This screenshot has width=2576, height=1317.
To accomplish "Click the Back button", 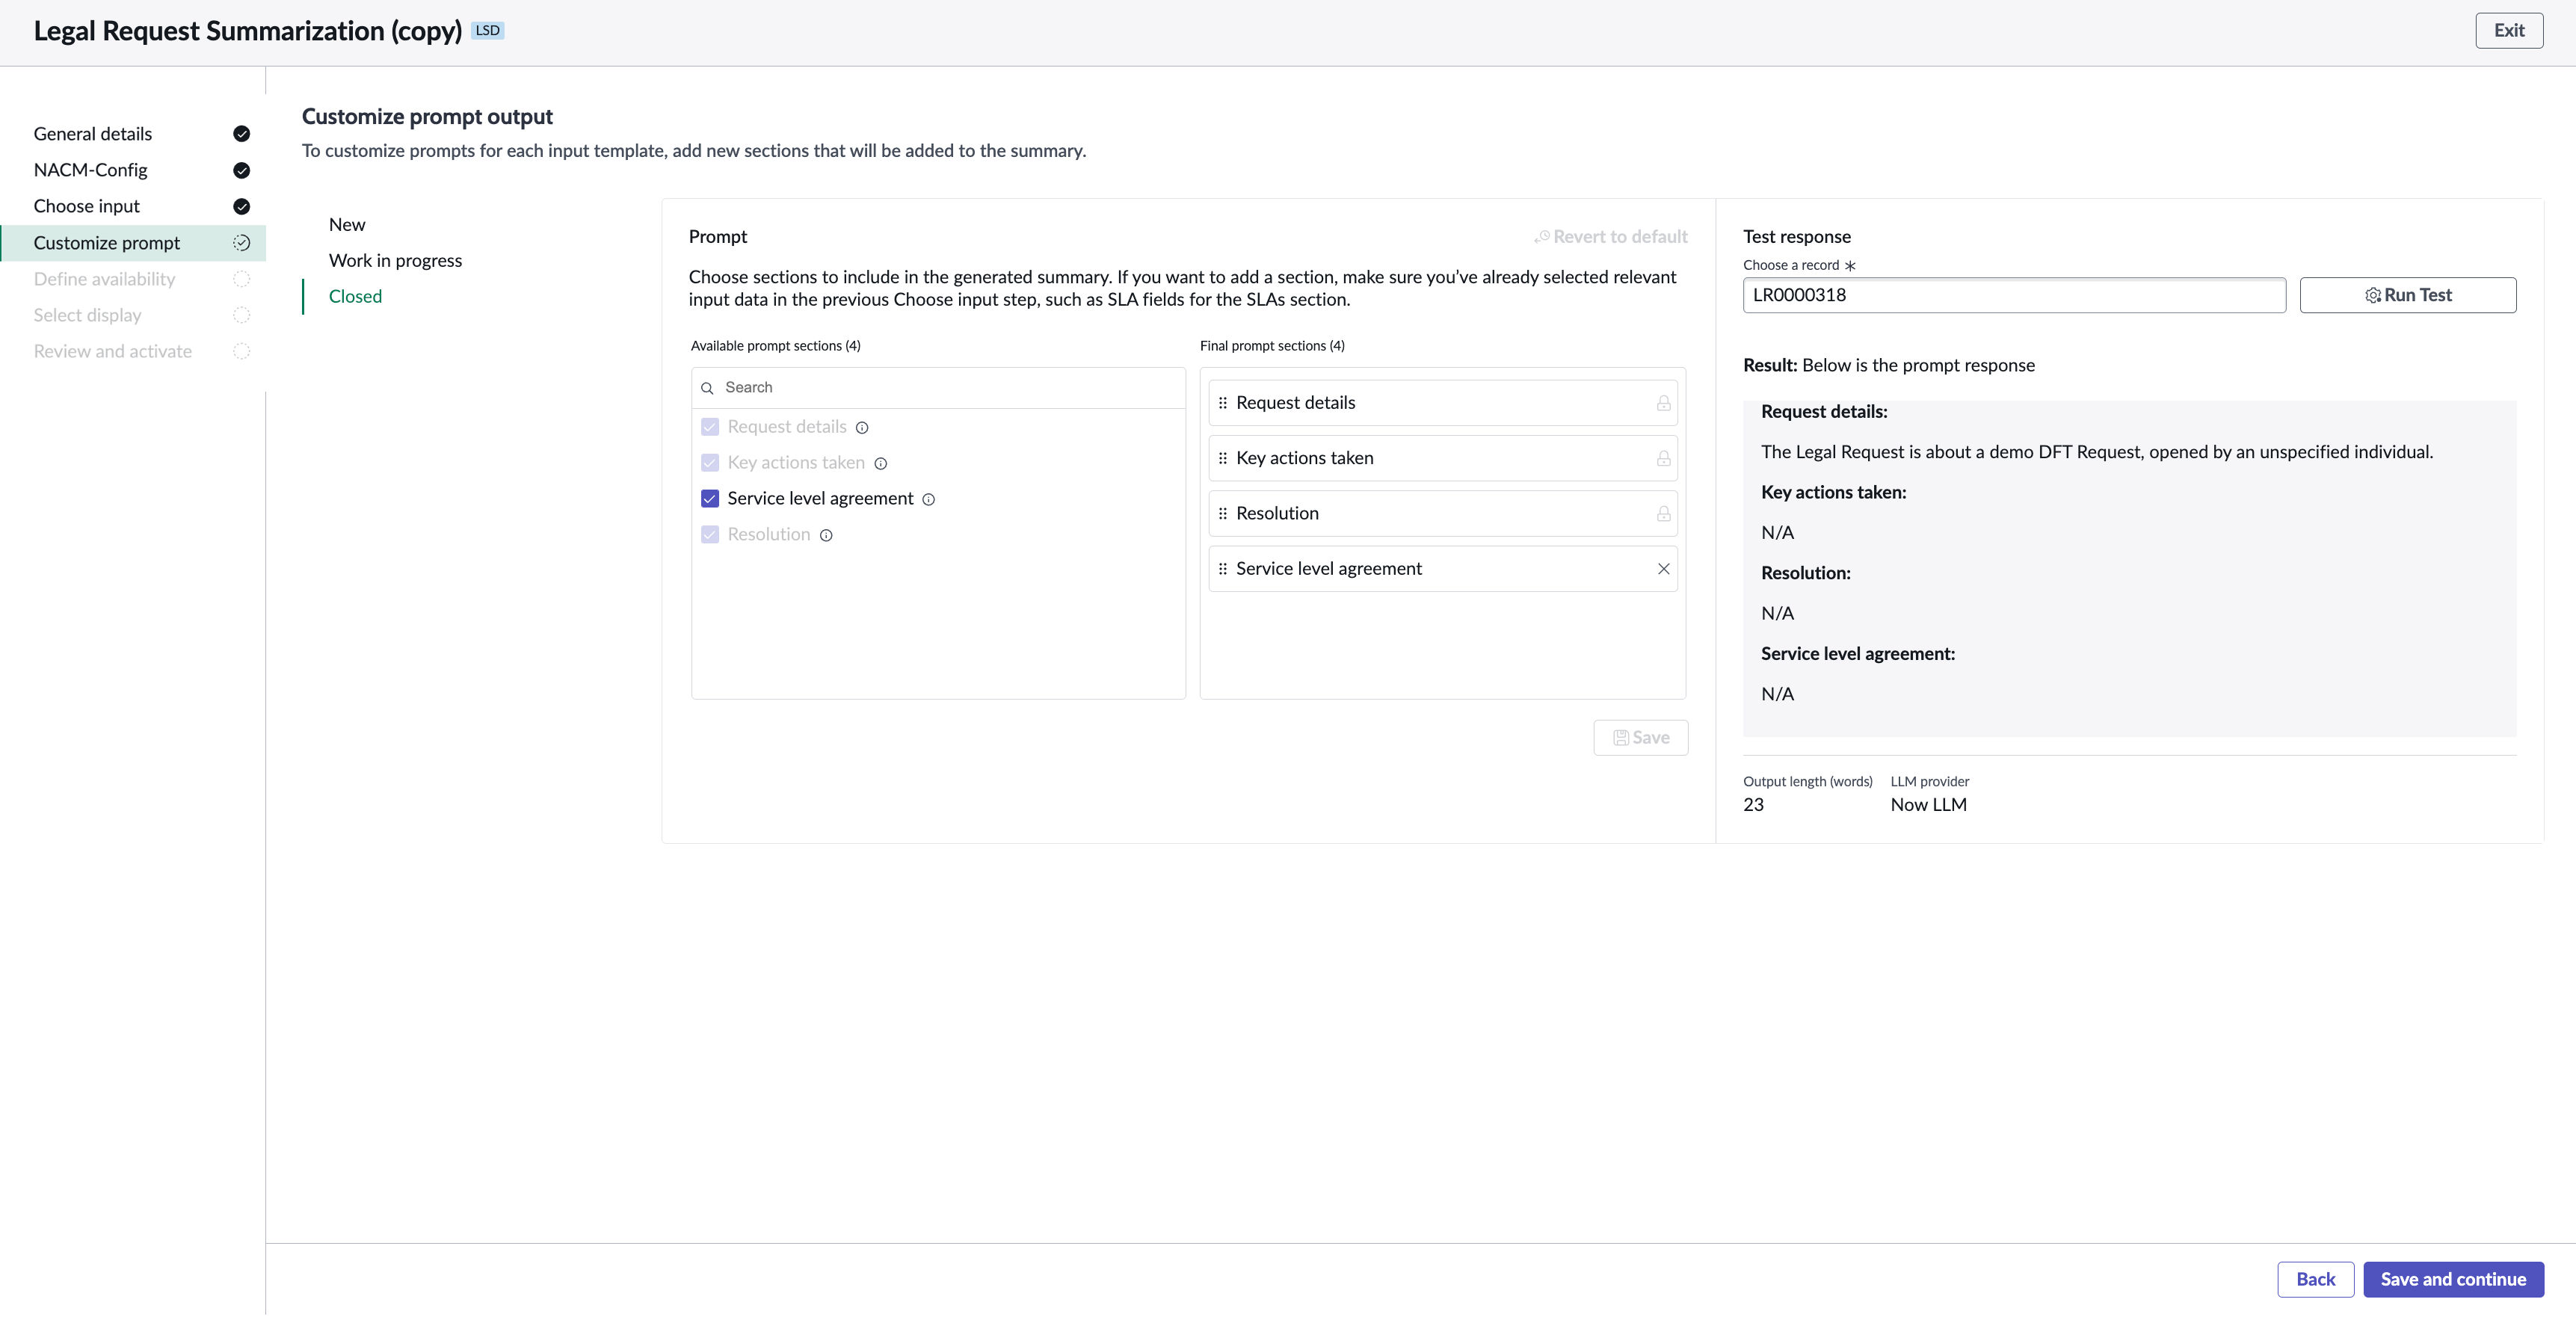I will point(2316,1280).
